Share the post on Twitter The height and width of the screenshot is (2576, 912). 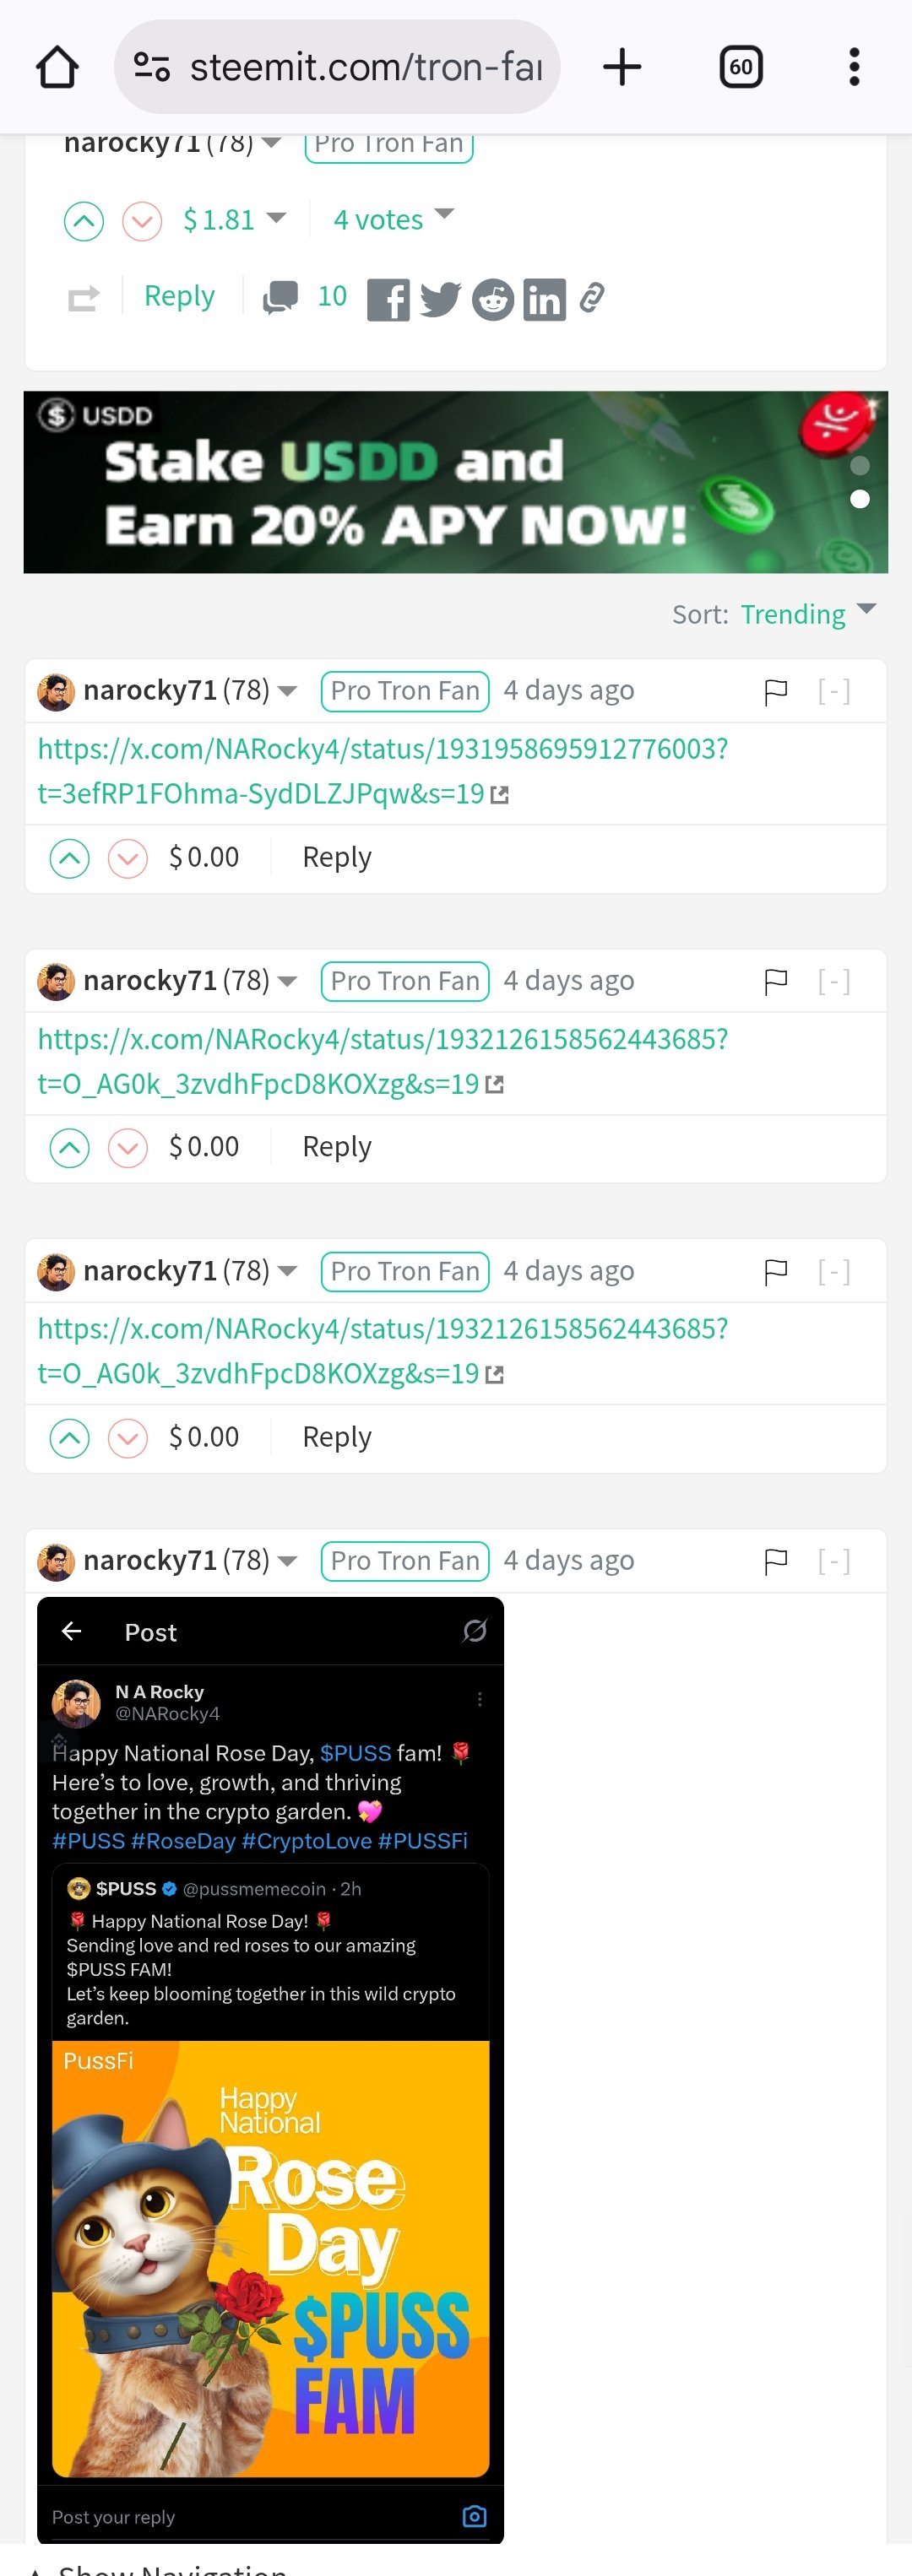440,299
